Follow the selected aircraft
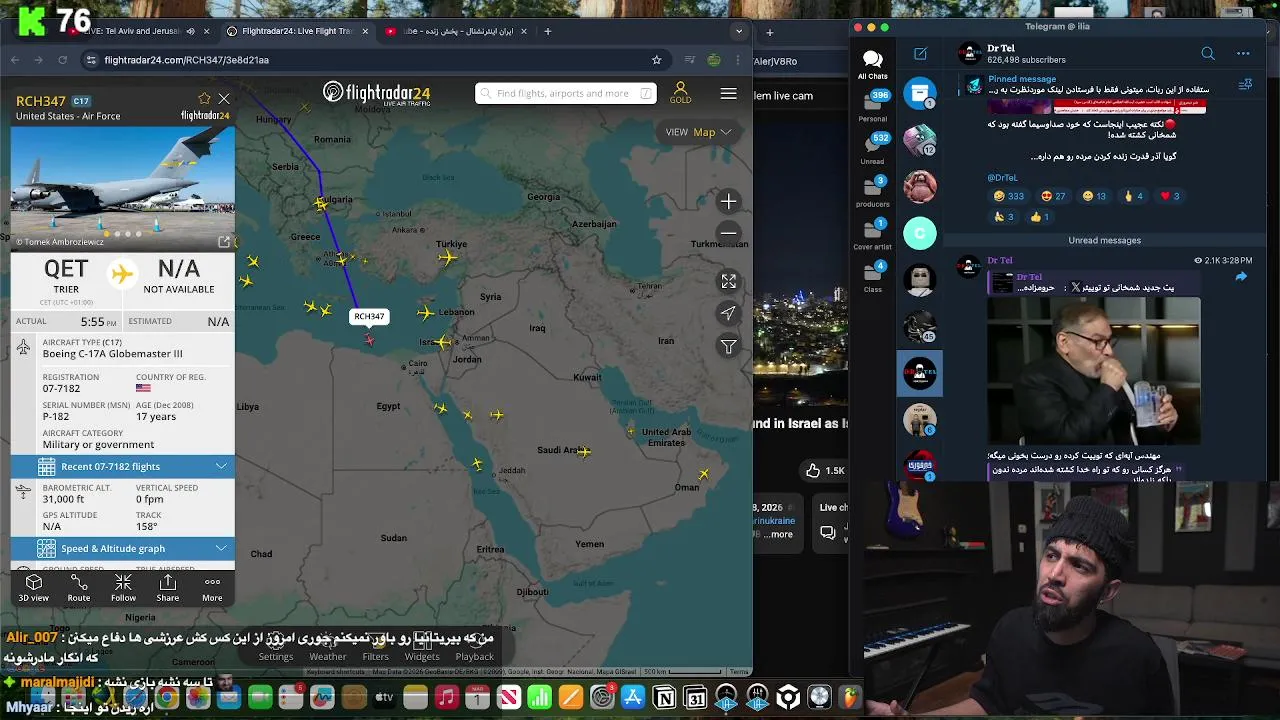This screenshot has height=720, width=1280. pyautogui.click(x=123, y=587)
